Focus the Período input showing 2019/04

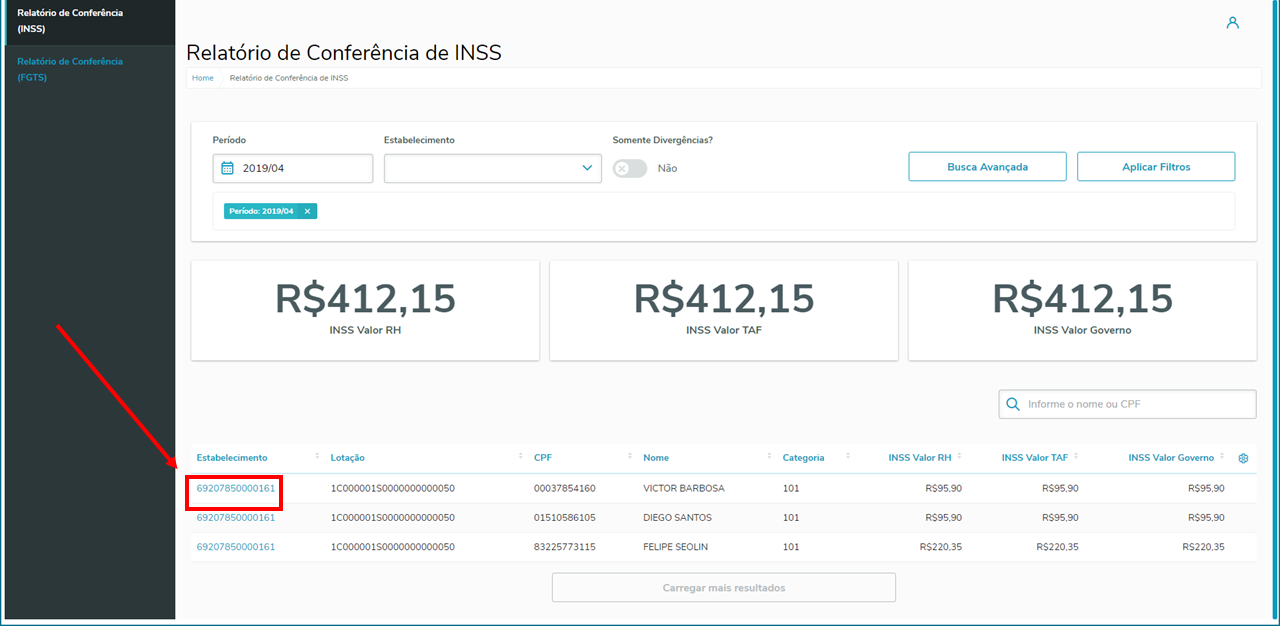click(x=293, y=168)
